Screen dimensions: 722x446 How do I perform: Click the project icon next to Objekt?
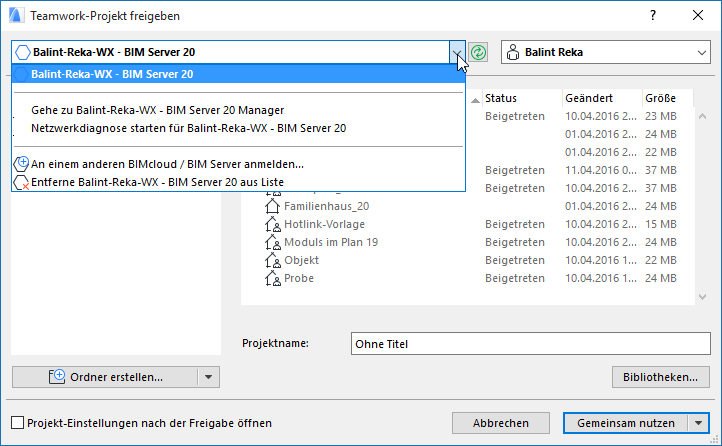point(273,260)
